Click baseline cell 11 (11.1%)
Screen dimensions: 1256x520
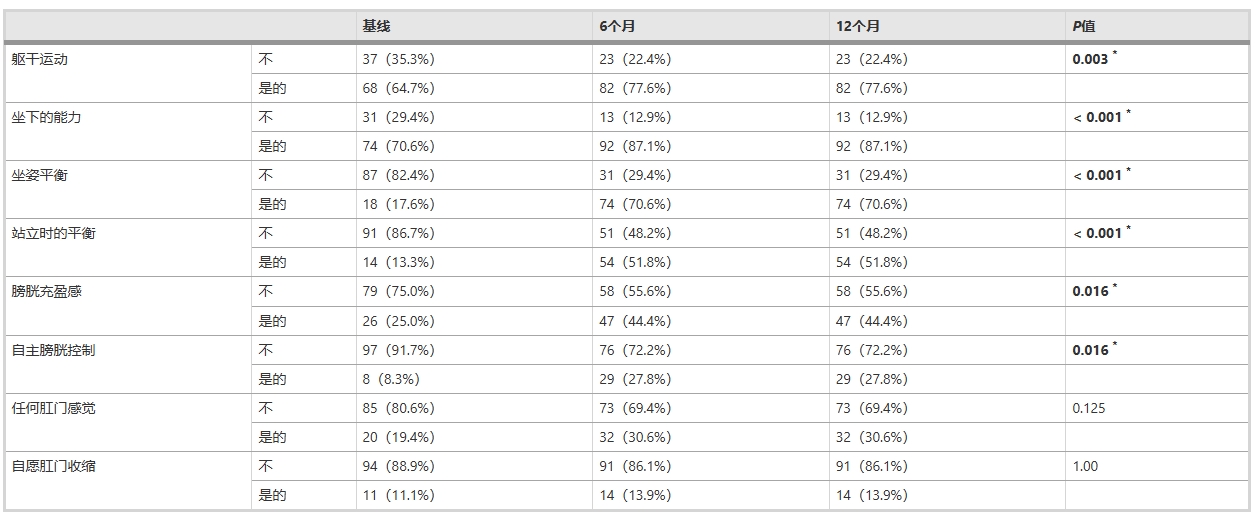tap(398, 495)
